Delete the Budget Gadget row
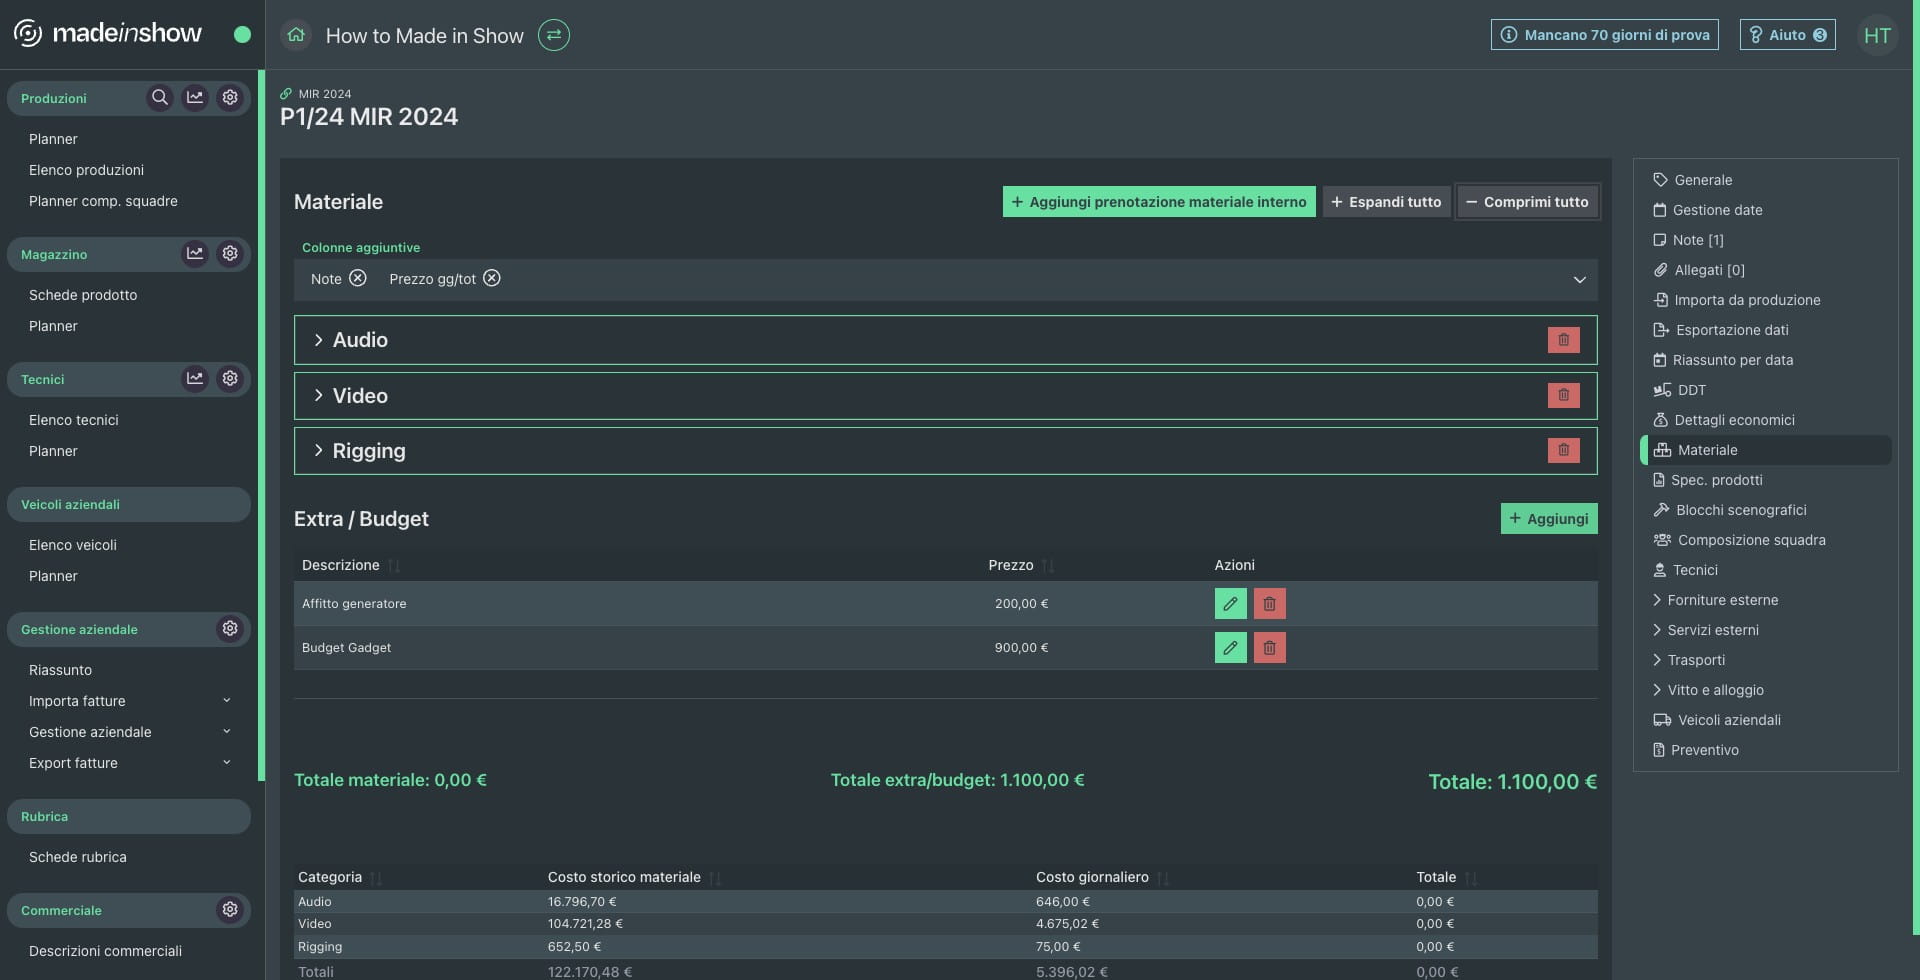This screenshot has width=1920, height=980. (1270, 648)
